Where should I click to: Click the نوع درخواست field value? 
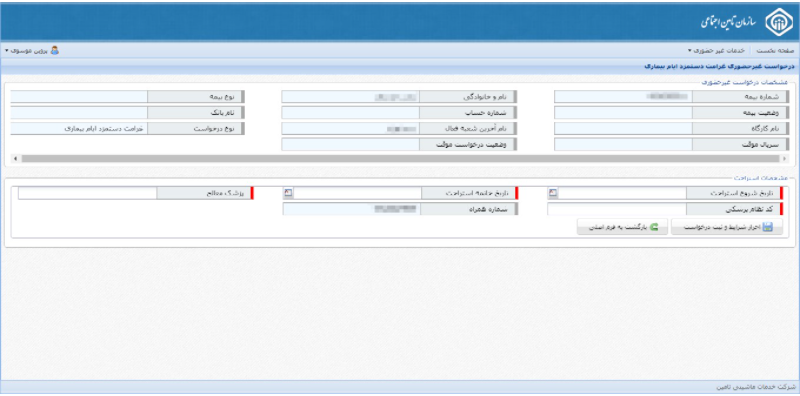(x=79, y=128)
